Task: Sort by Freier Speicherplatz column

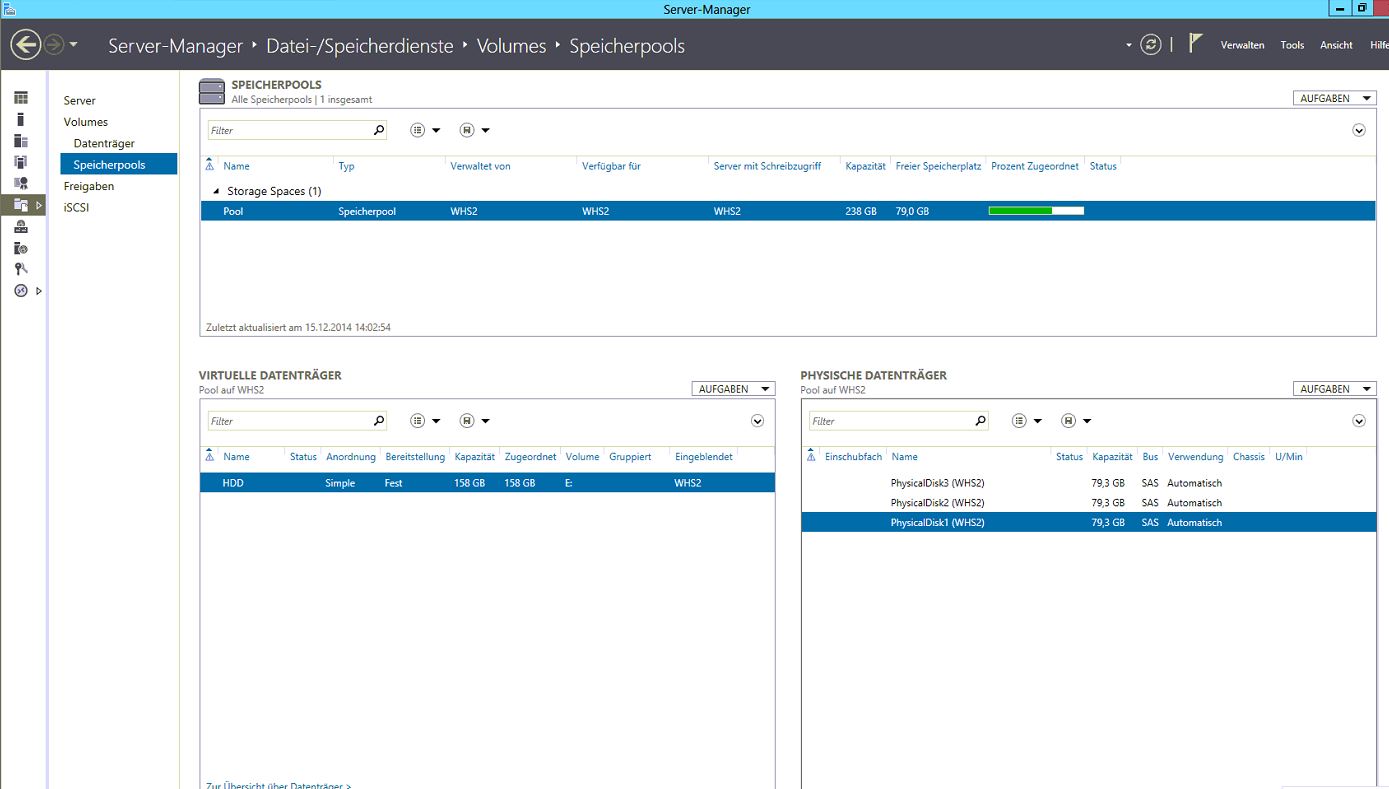Action: pos(938,166)
